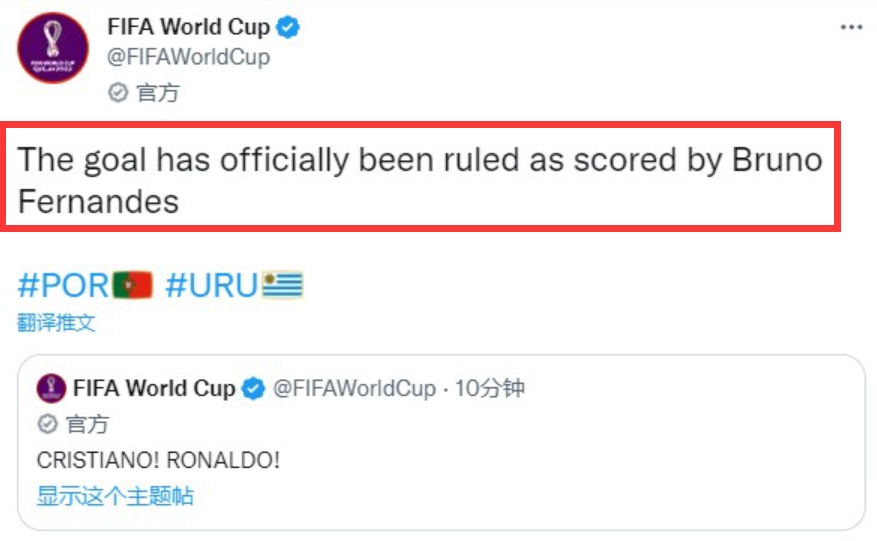Open the three-dot more options menu
The height and width of the screenshot is (541, 877).
(851, 27)
